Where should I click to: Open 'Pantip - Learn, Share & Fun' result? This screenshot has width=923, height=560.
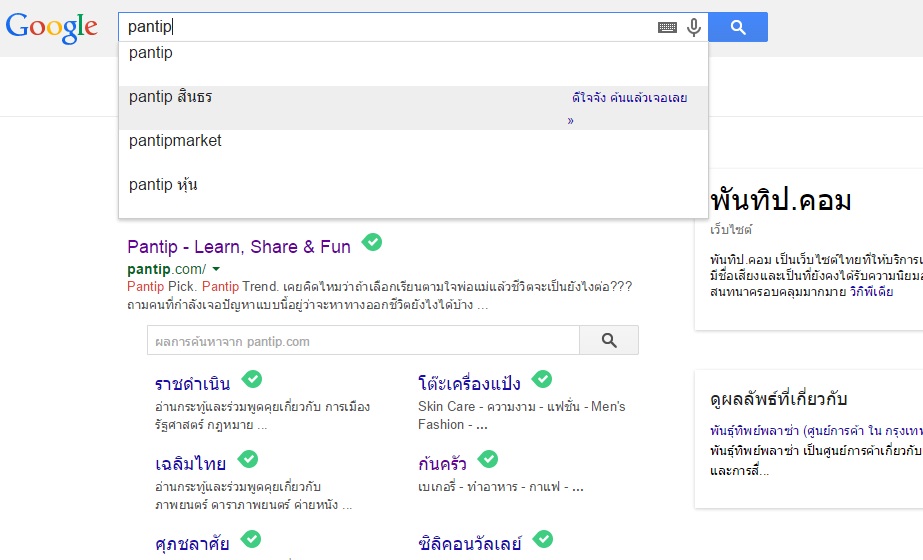click(x=239, y=247)
